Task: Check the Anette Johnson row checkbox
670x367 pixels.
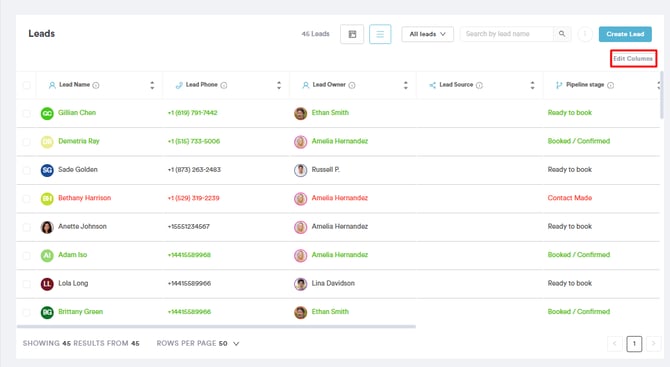Action: pos(26,227)
